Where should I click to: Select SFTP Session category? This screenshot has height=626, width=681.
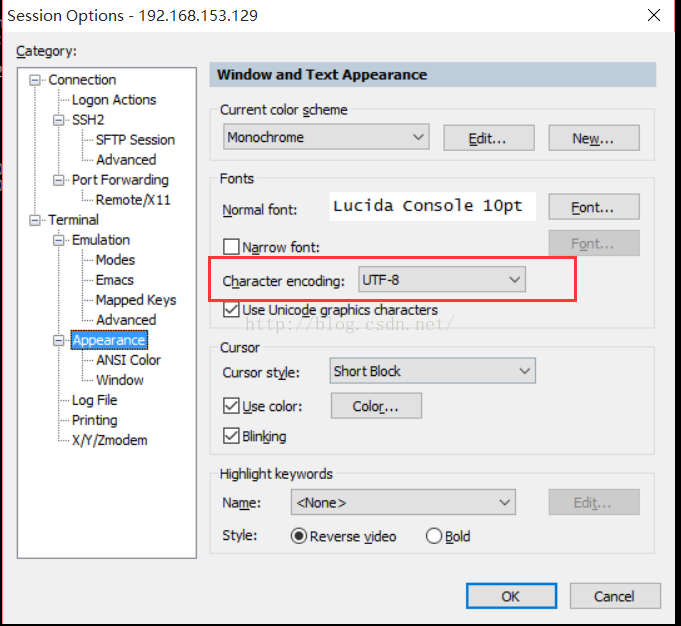135,140
